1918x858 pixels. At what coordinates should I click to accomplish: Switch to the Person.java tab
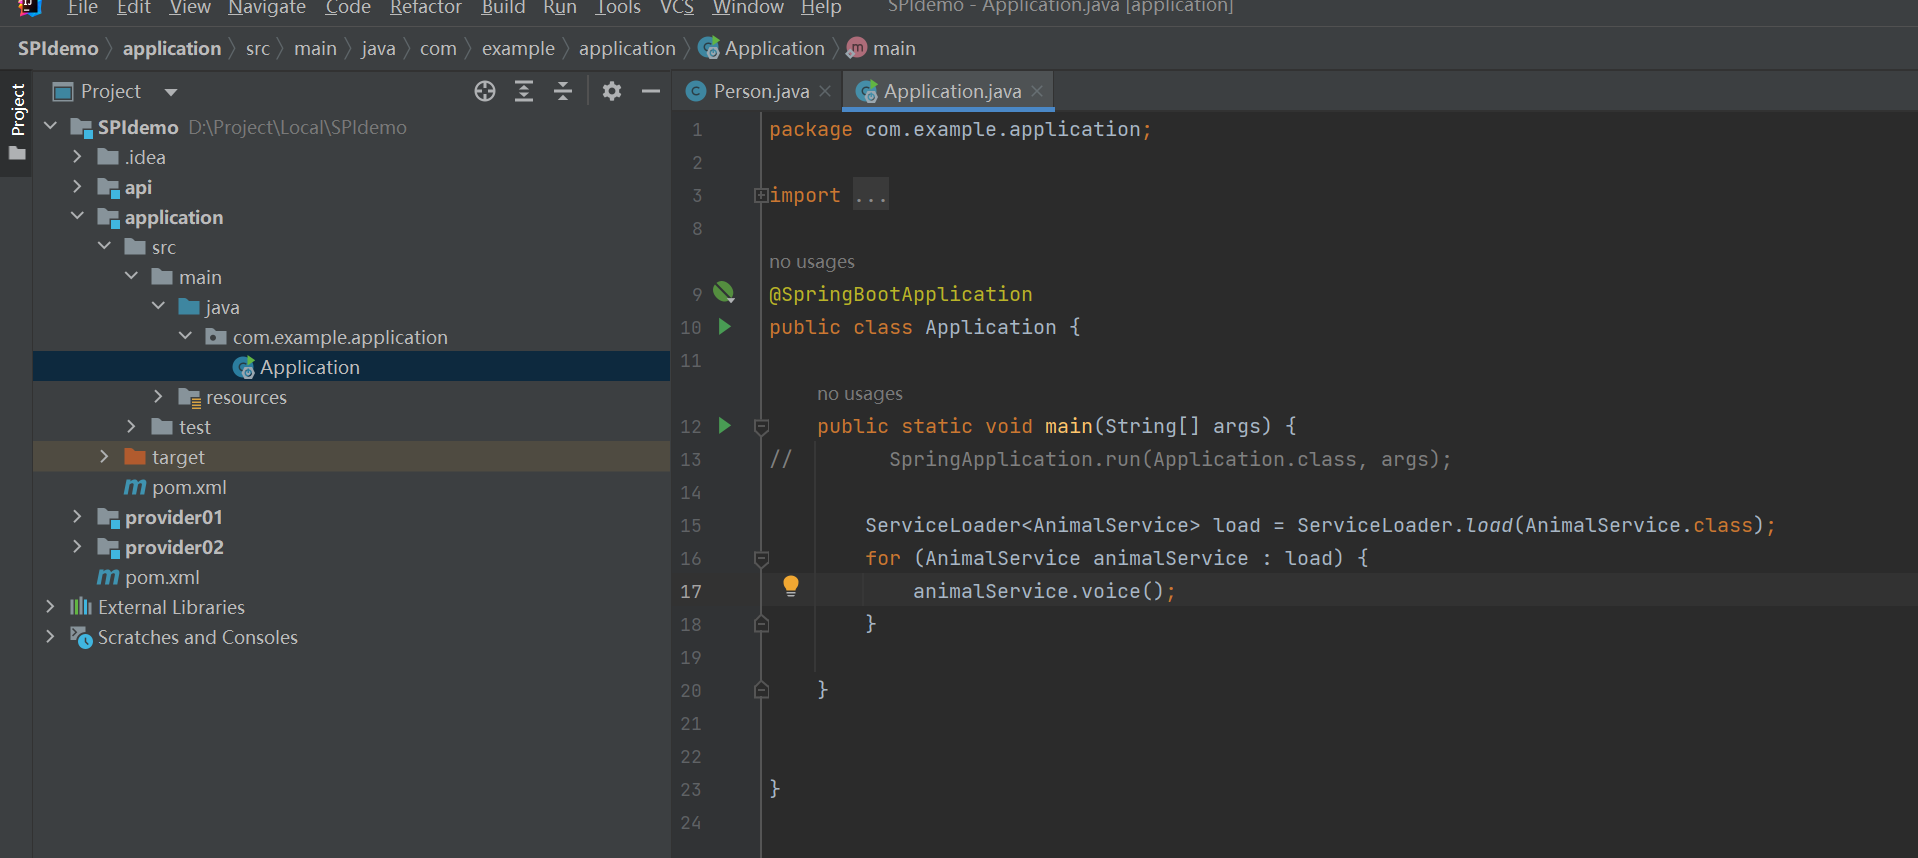tap(761, 91)
